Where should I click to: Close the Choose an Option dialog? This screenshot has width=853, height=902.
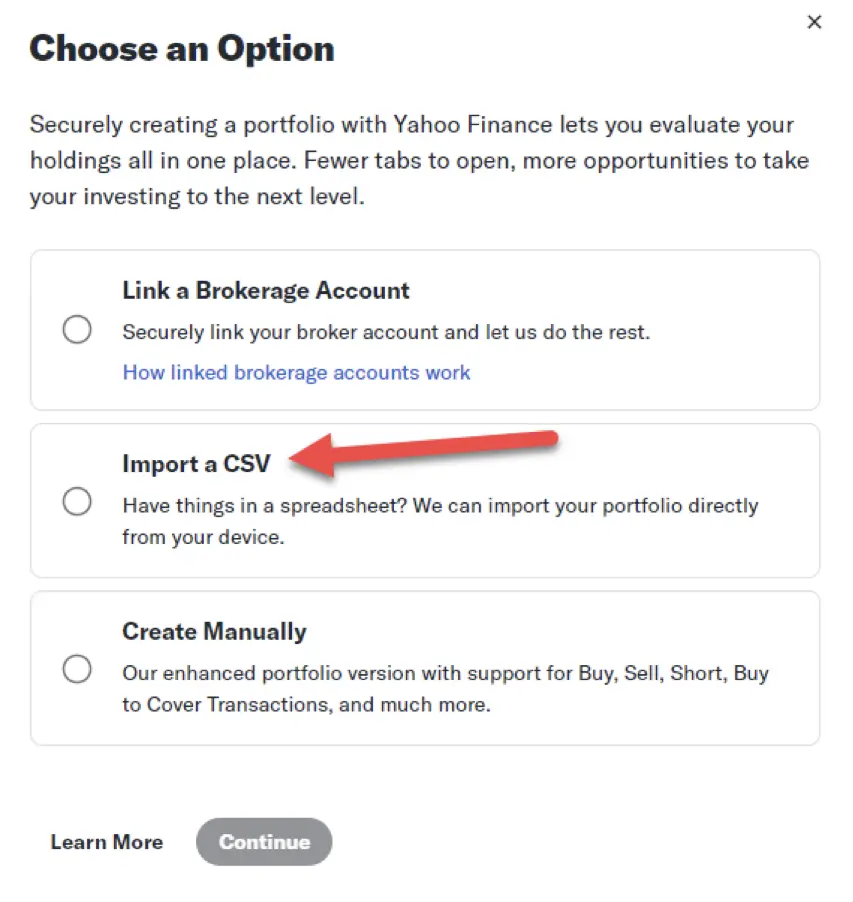[814, 22]
